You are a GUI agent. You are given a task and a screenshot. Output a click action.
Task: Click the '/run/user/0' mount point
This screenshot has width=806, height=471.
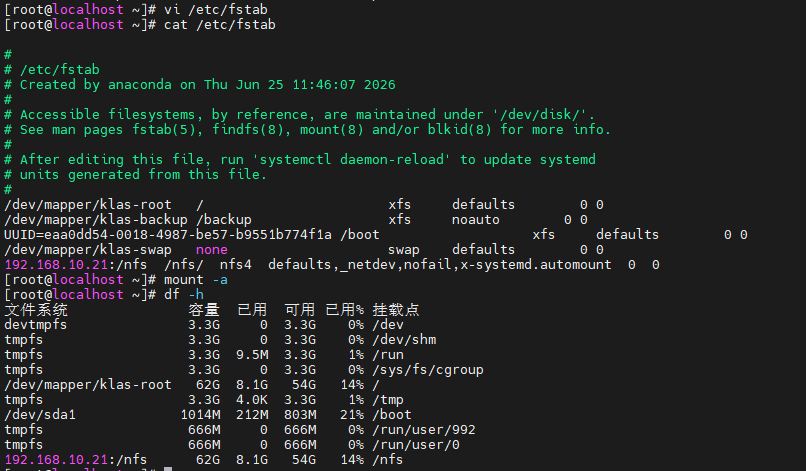coord(416,445)
